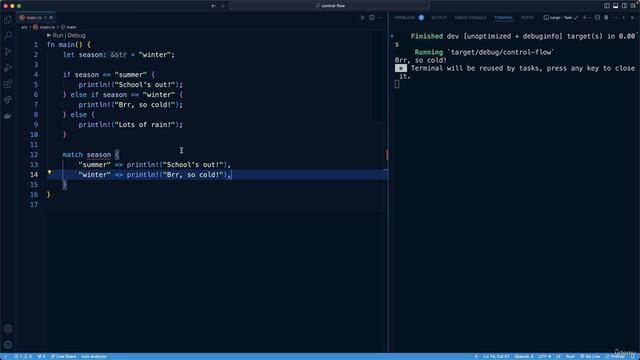Click the UTF-8 encoding indicator

(x=544, y=356)
